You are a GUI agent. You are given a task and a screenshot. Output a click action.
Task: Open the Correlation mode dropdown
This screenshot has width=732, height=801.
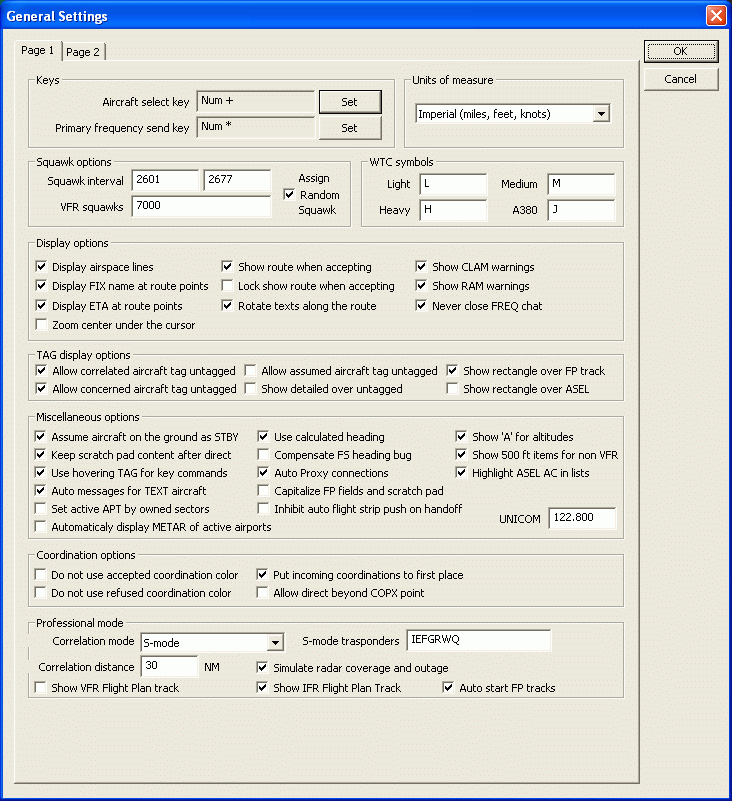click(275, 642)
